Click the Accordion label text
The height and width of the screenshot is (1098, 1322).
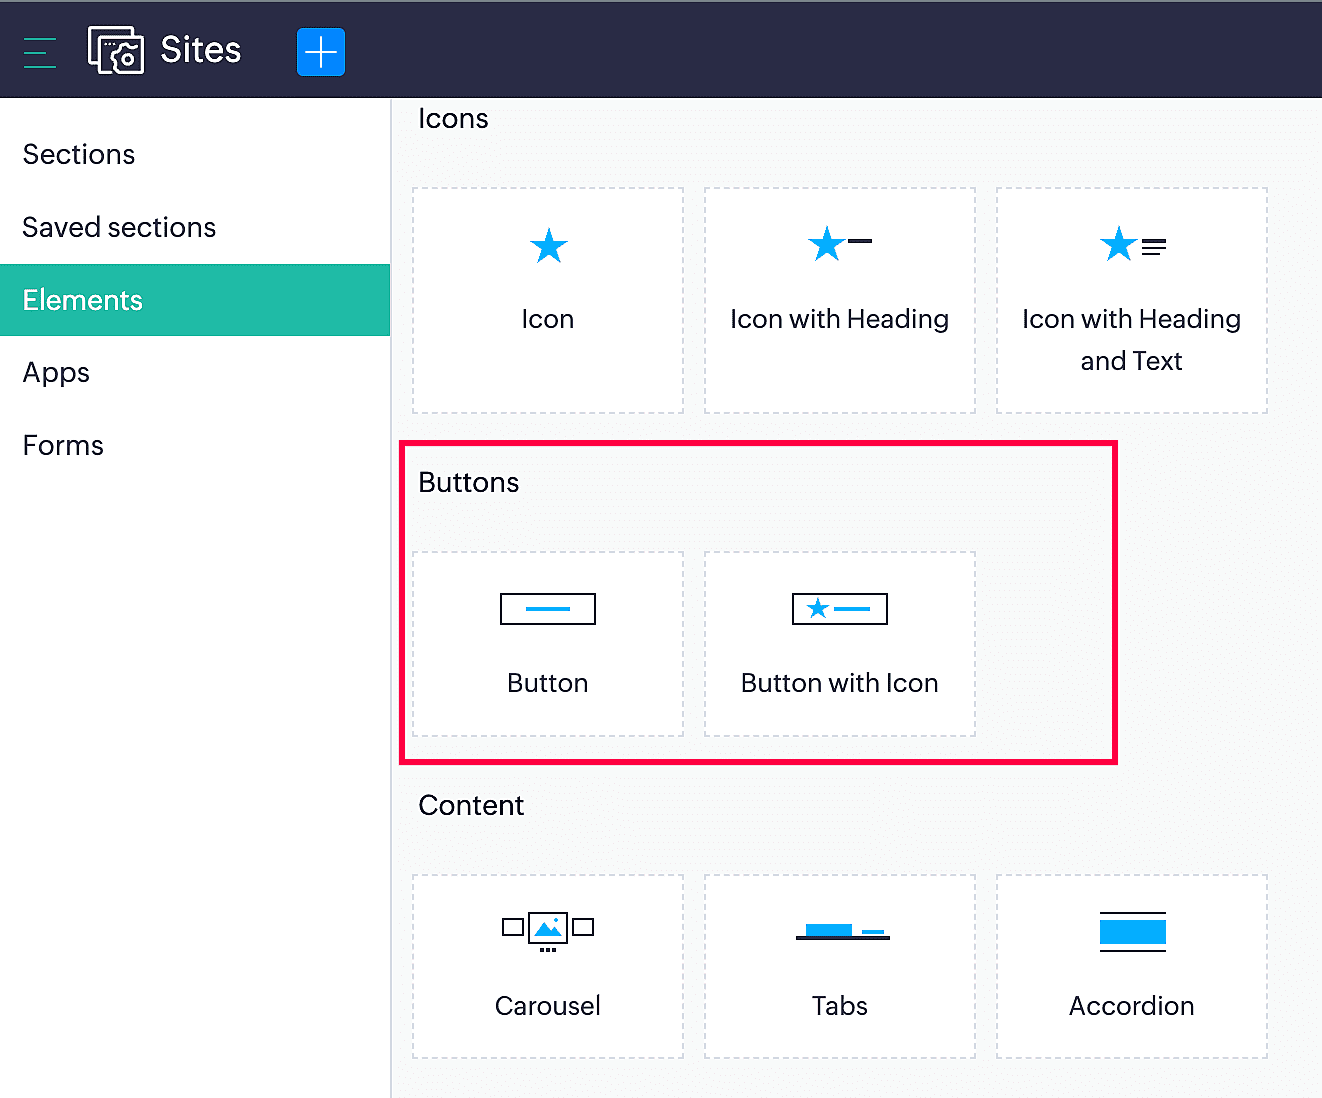point(1131,1006)
